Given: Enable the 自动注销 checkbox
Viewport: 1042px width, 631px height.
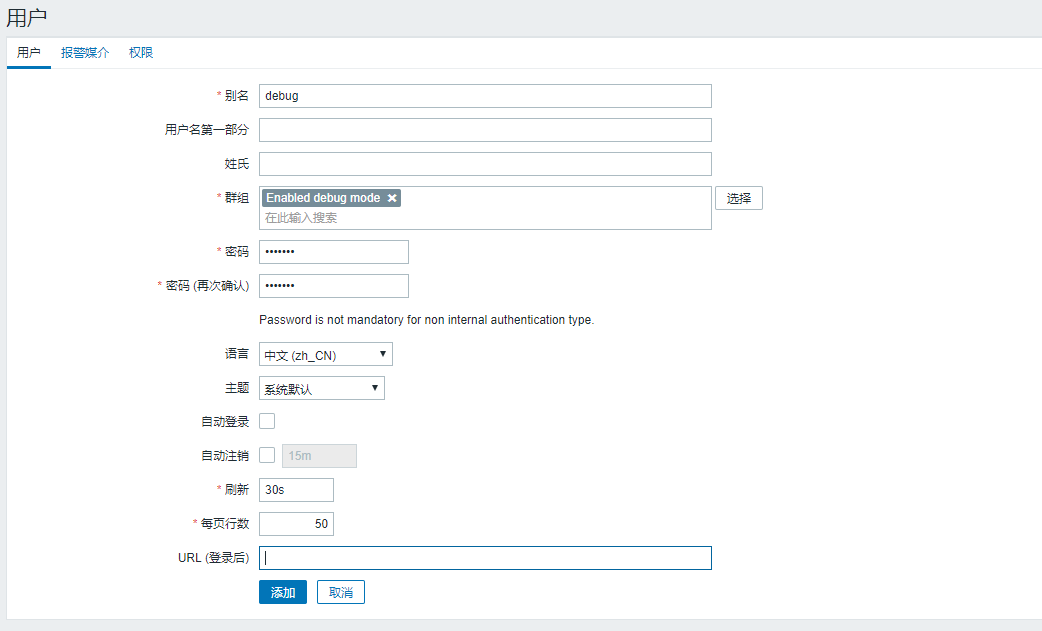Looking at the screenshot, I should 266,455.
